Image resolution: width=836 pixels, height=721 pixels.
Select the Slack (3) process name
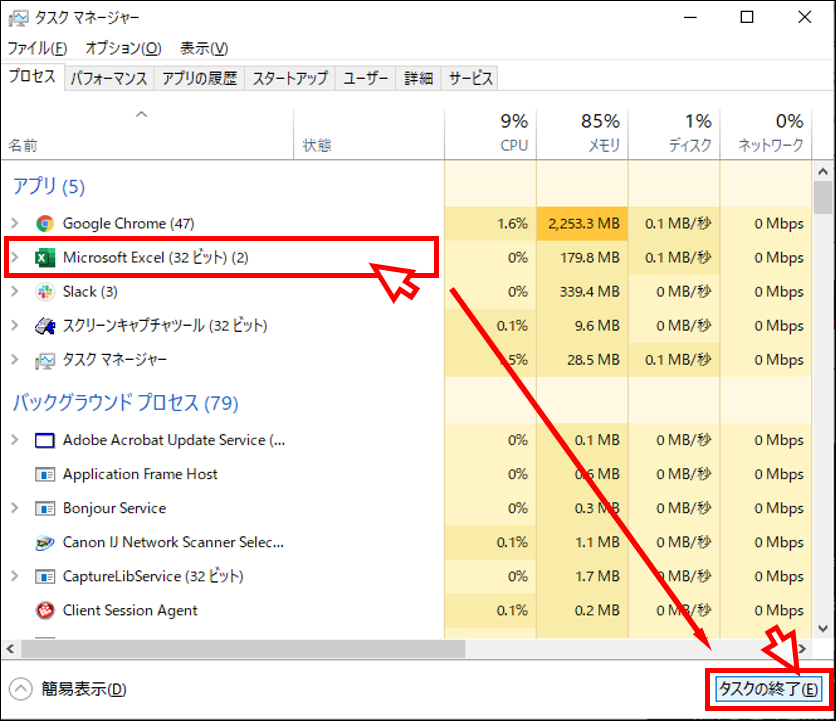[90, 292]
